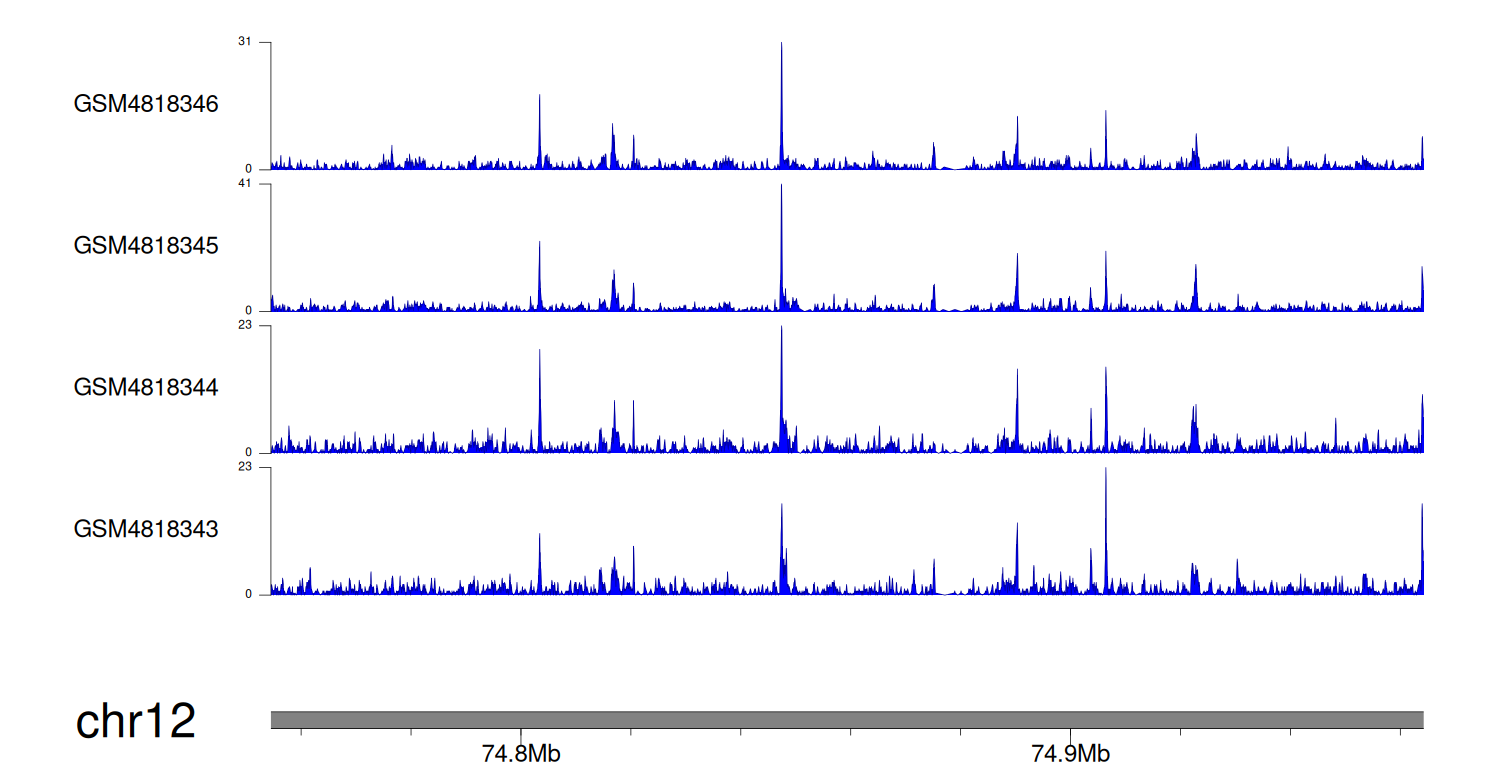Image resolution: width=1500 pixels, height=780 pixels.
Task: Click y-axis maximum value 31
Action: (245, 42)
